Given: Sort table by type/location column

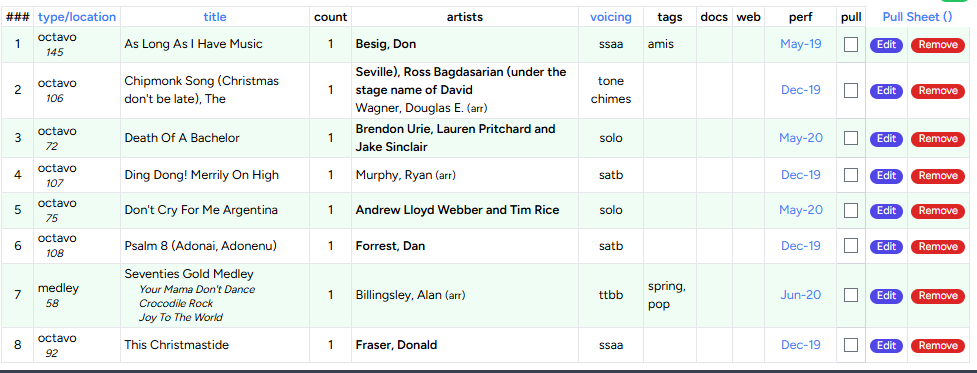Looking at the screenshot, I should tap(77, 17).
